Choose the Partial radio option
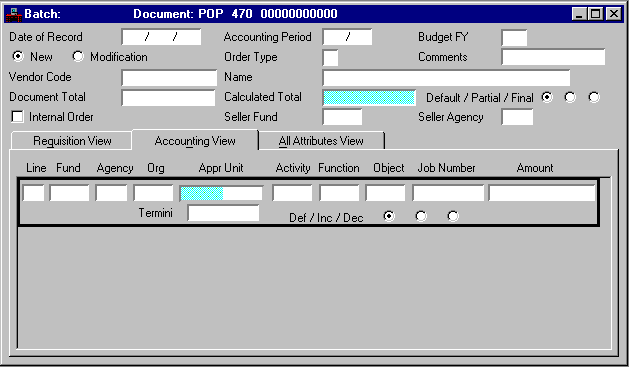 pyautogui.click(x=570, y=97)
